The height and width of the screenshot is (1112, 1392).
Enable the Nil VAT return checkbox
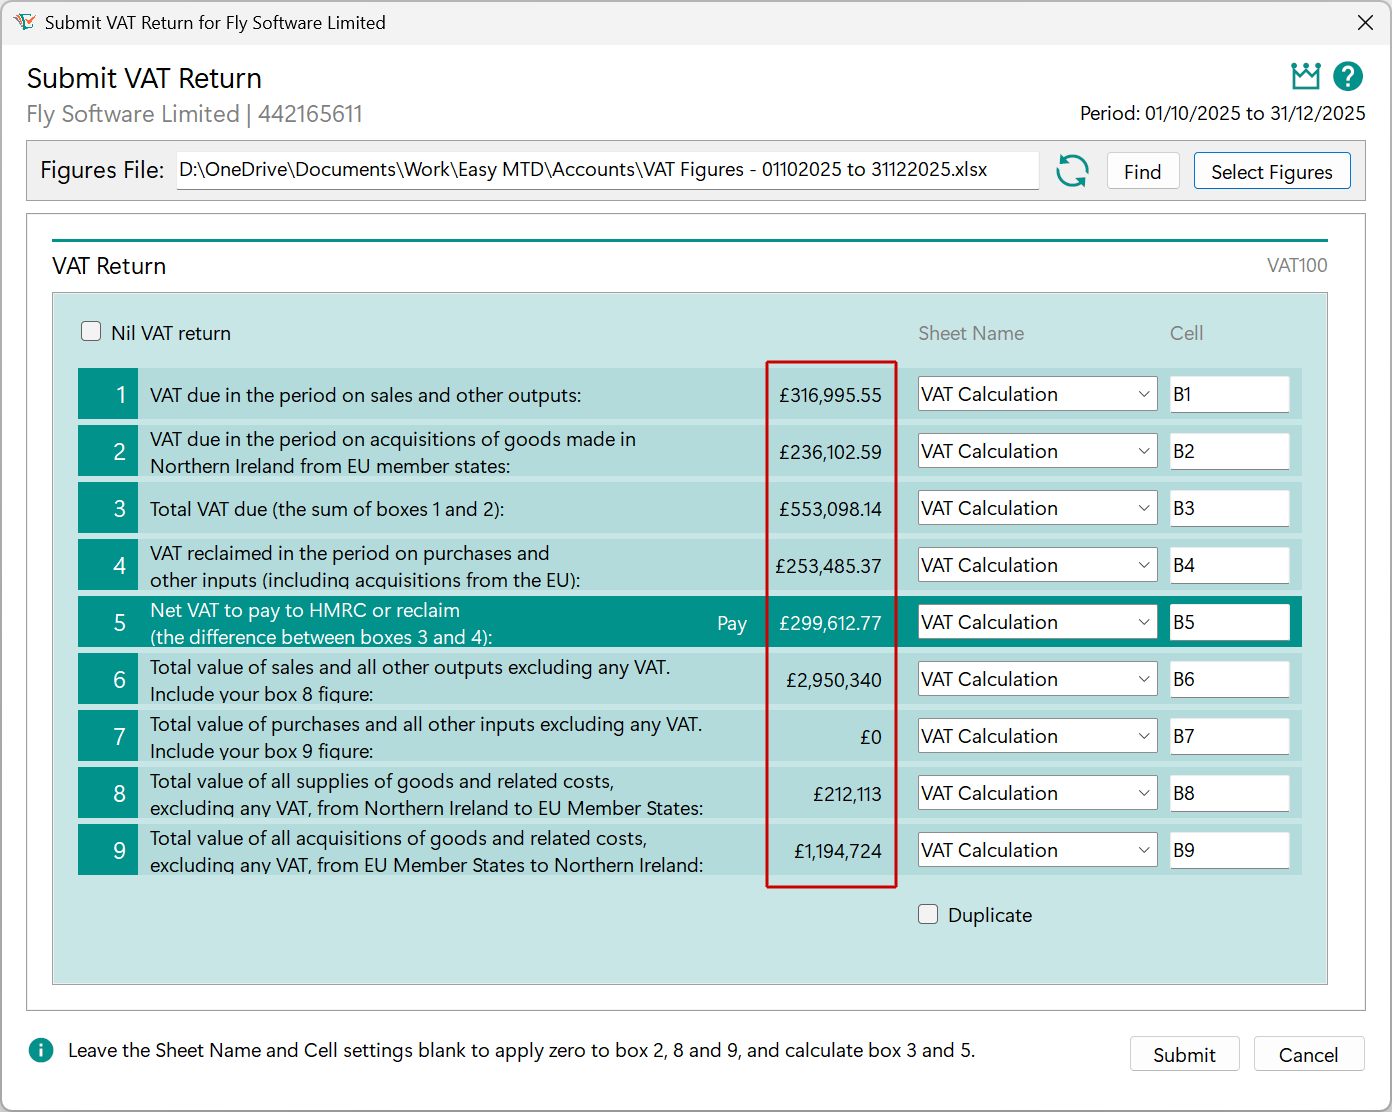(91, 330)
